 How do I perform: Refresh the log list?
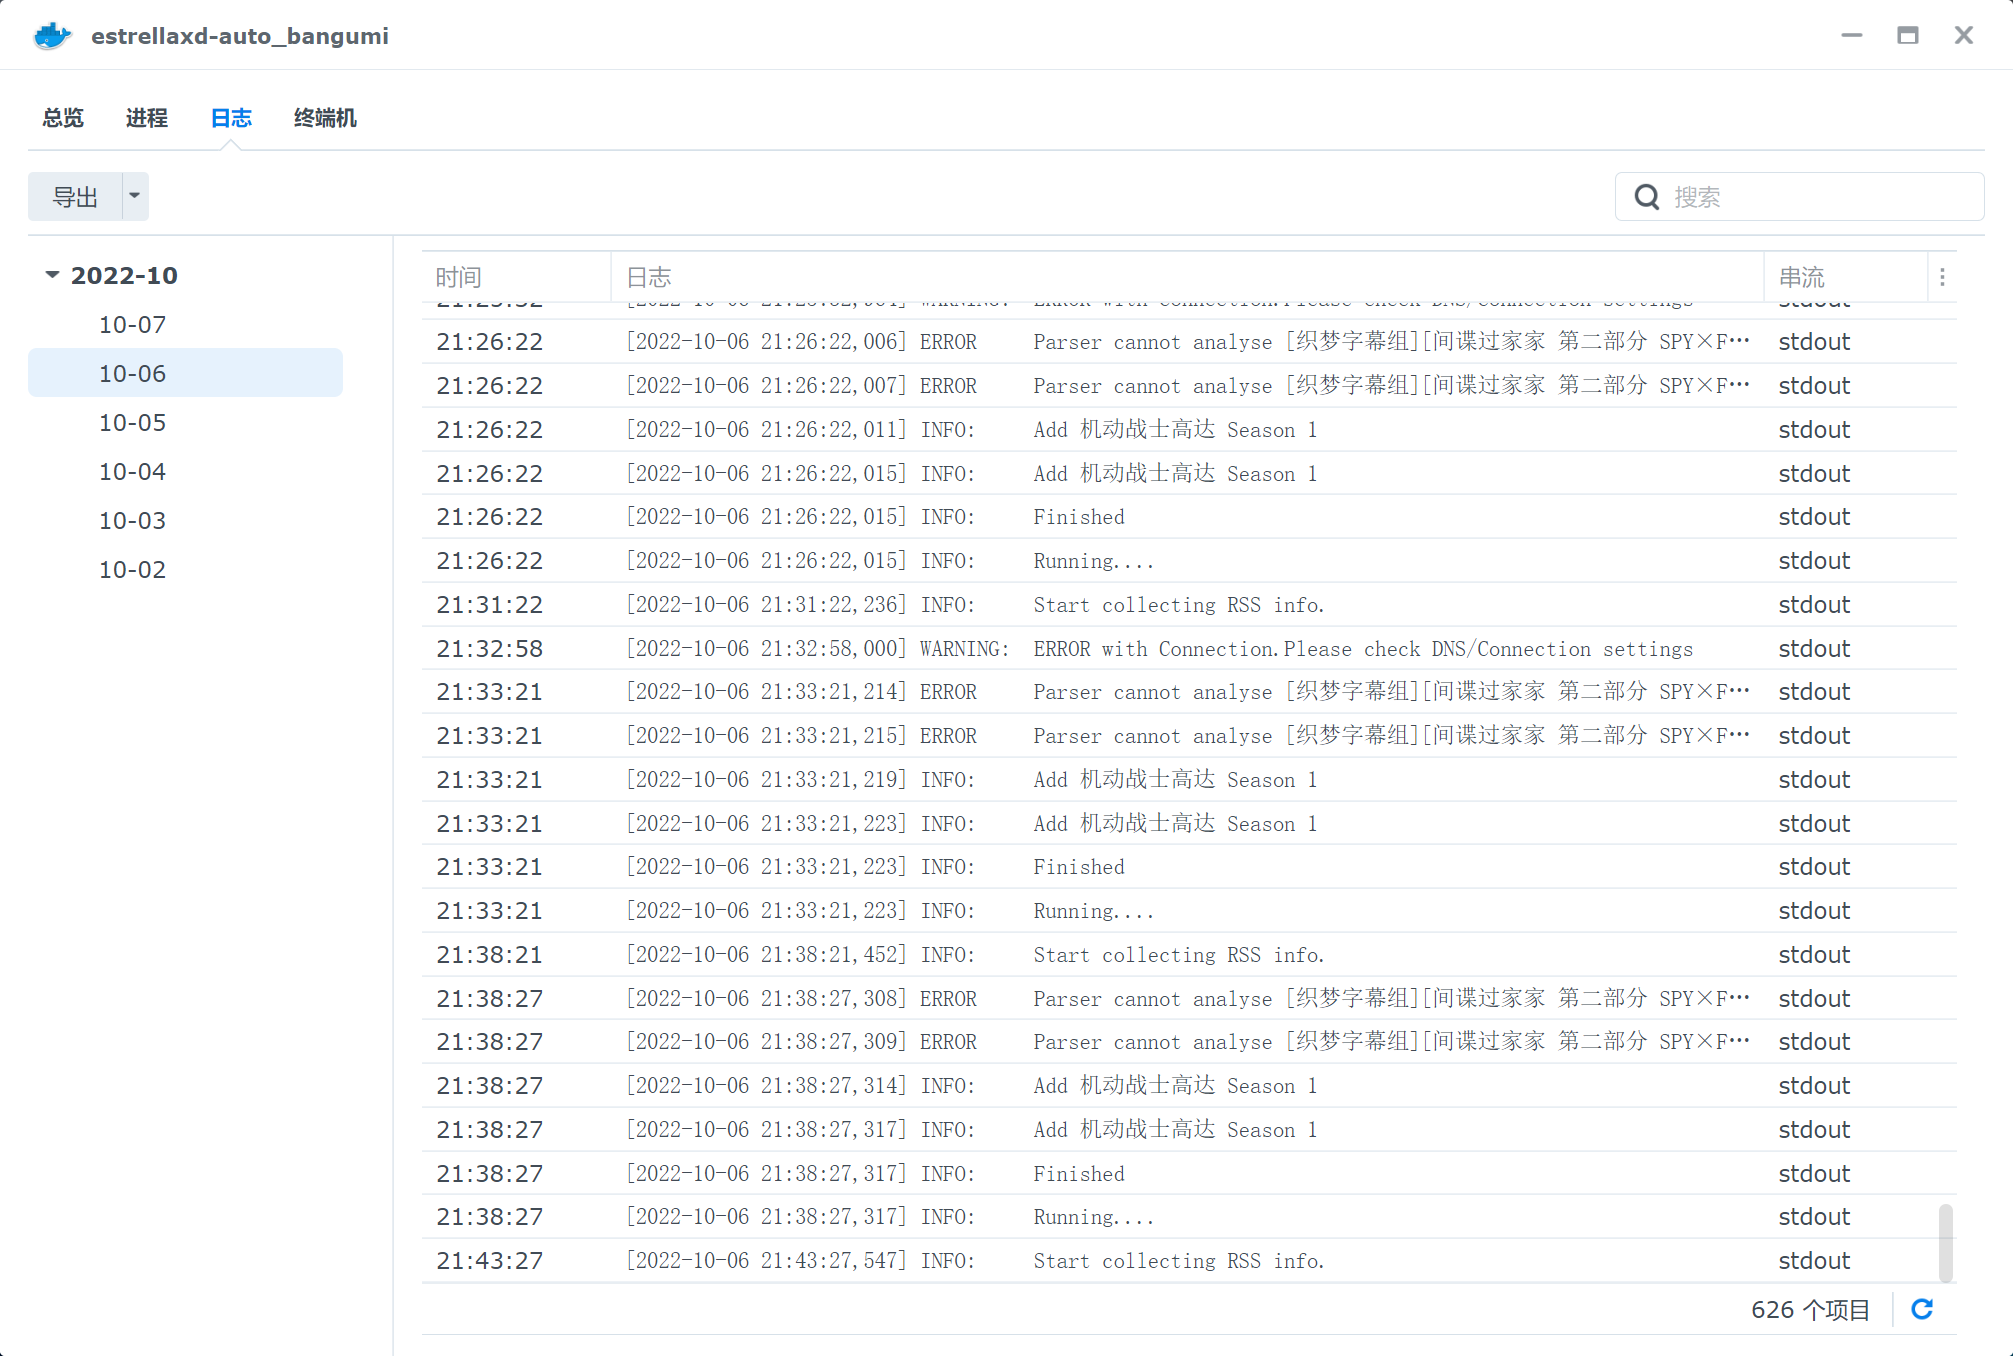[x=1923, y=1309]
